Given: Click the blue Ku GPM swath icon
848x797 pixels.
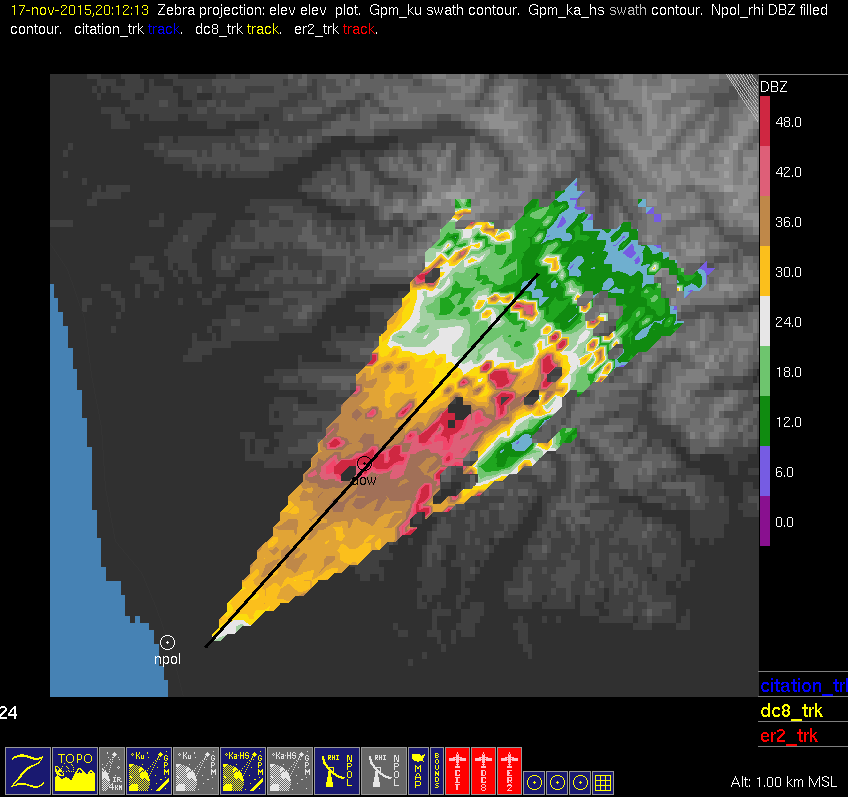Looking at the screenshot, I should pyautogui.click(x=149, y=771).
